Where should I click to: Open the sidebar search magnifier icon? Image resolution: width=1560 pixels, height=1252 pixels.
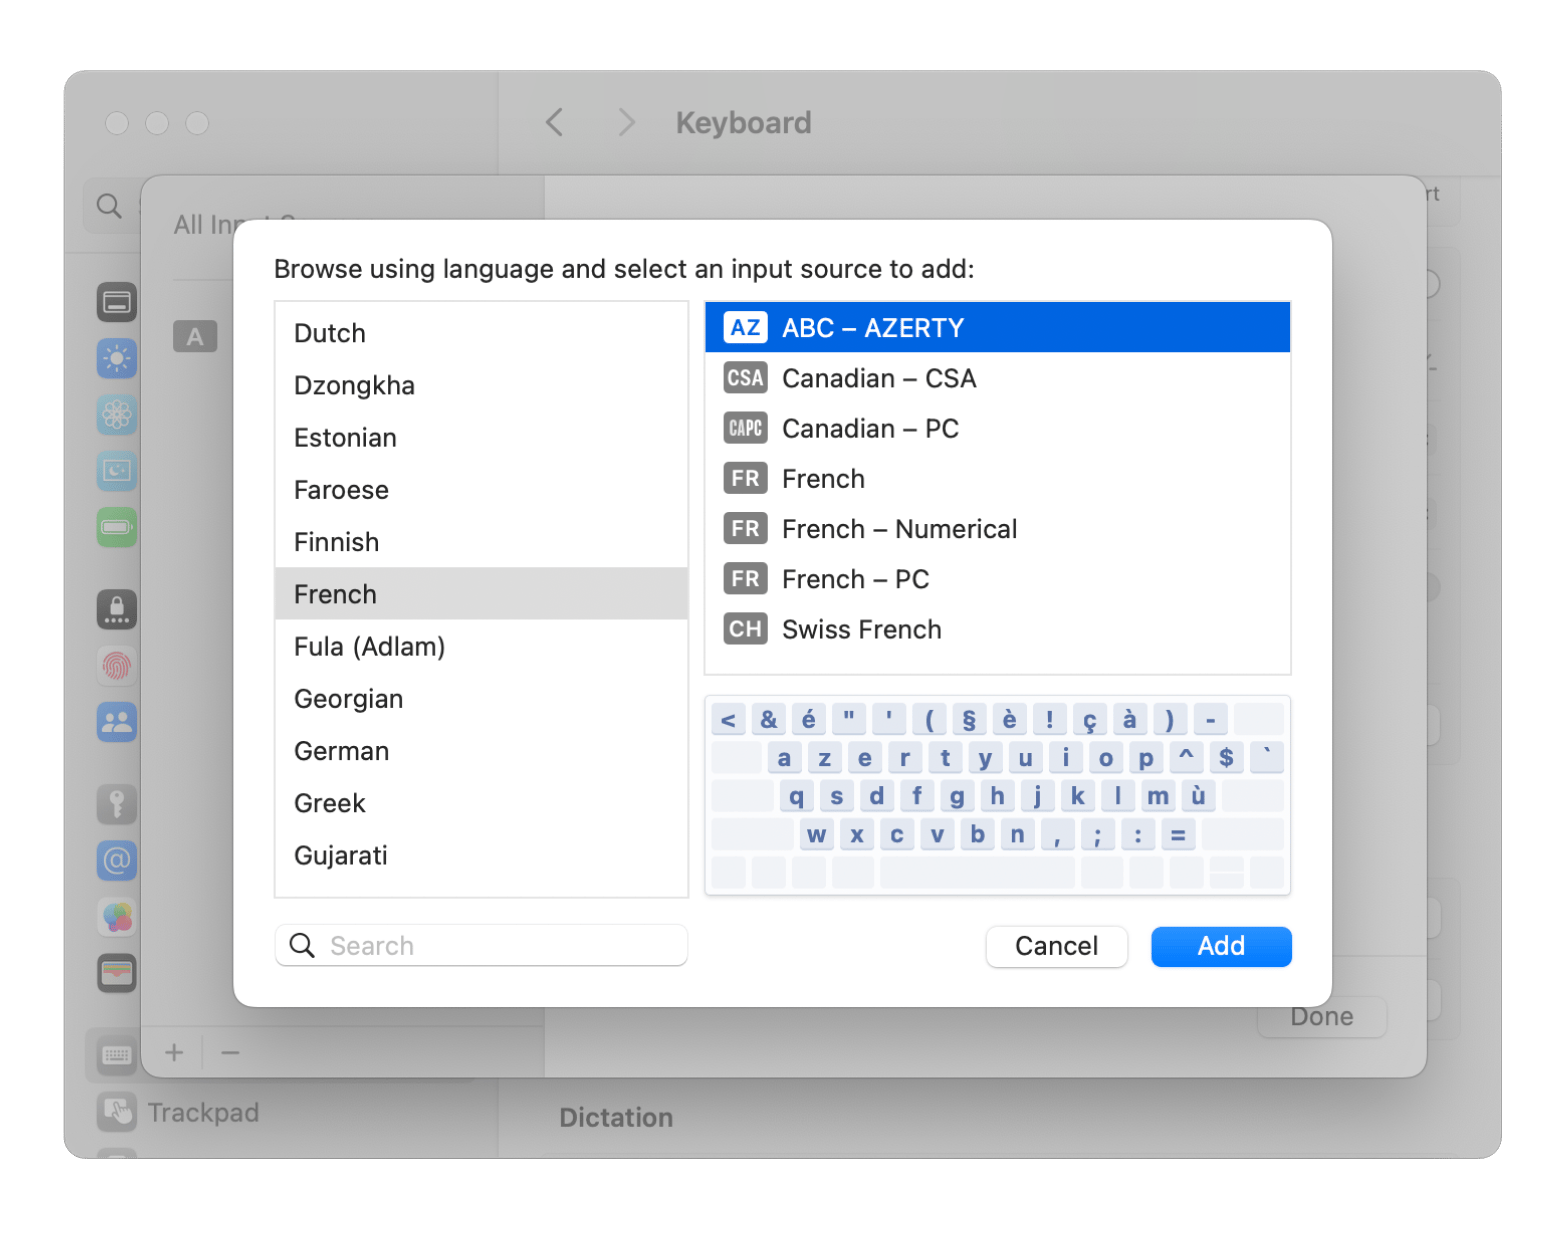point(109,206)
